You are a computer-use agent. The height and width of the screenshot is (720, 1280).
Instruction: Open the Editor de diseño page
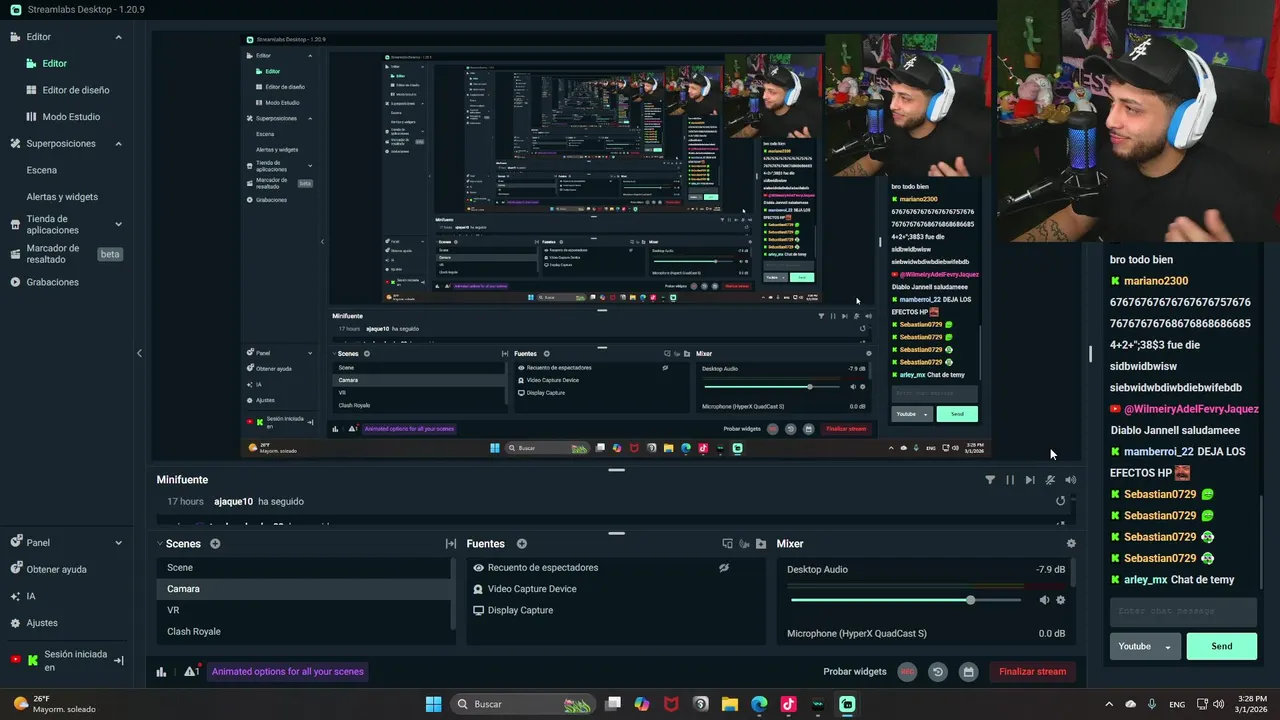coord(75,90)
